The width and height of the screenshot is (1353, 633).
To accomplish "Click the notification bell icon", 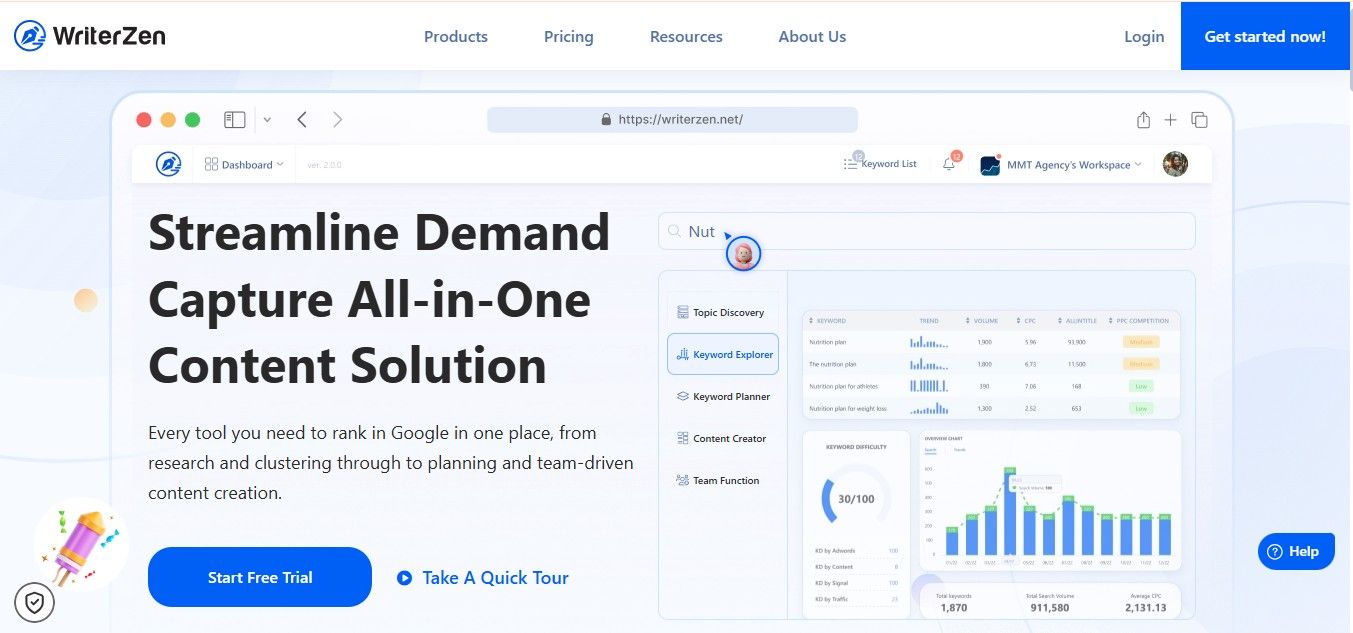I will click(x=949, y=165).
